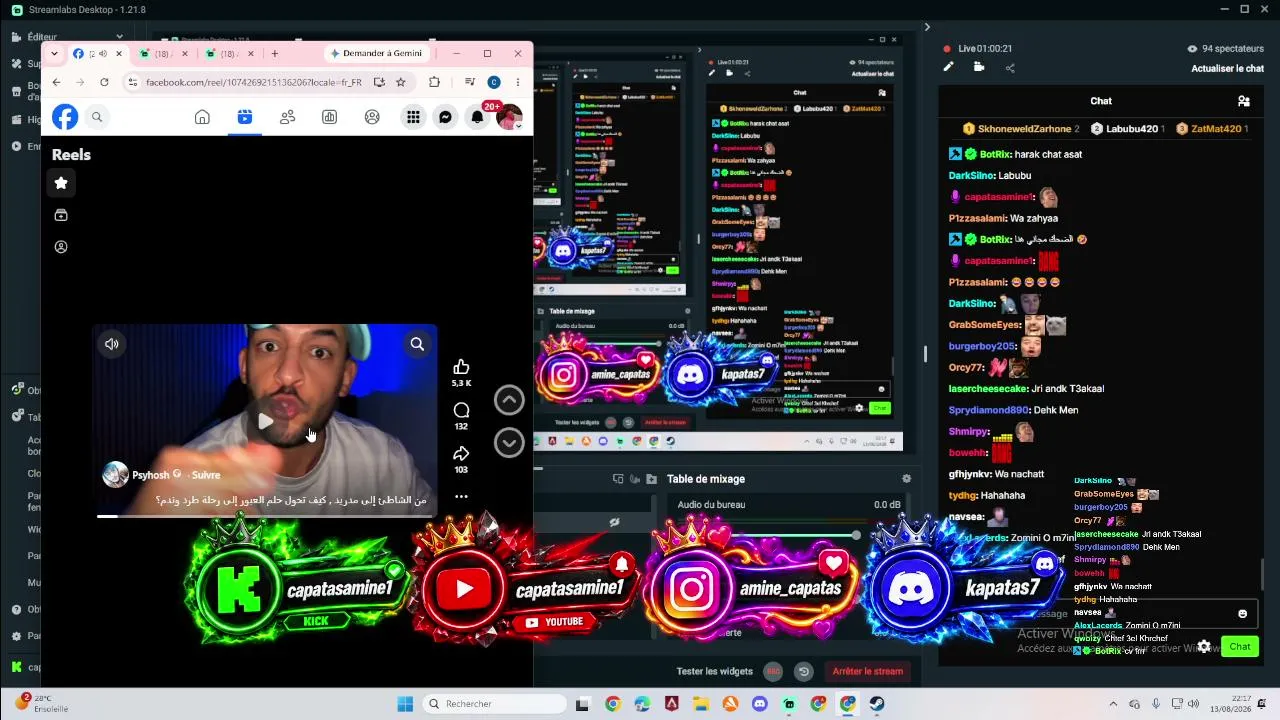
Task: Open the Chrome tab search dropdown
Action: [55, 53]
